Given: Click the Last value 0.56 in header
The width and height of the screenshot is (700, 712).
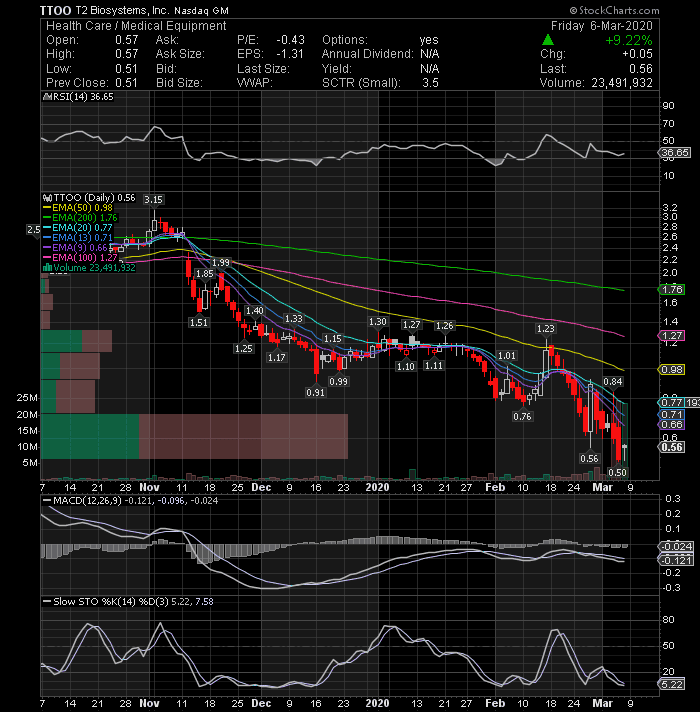Looking at the screenshot, I should [x=641, y=69].
